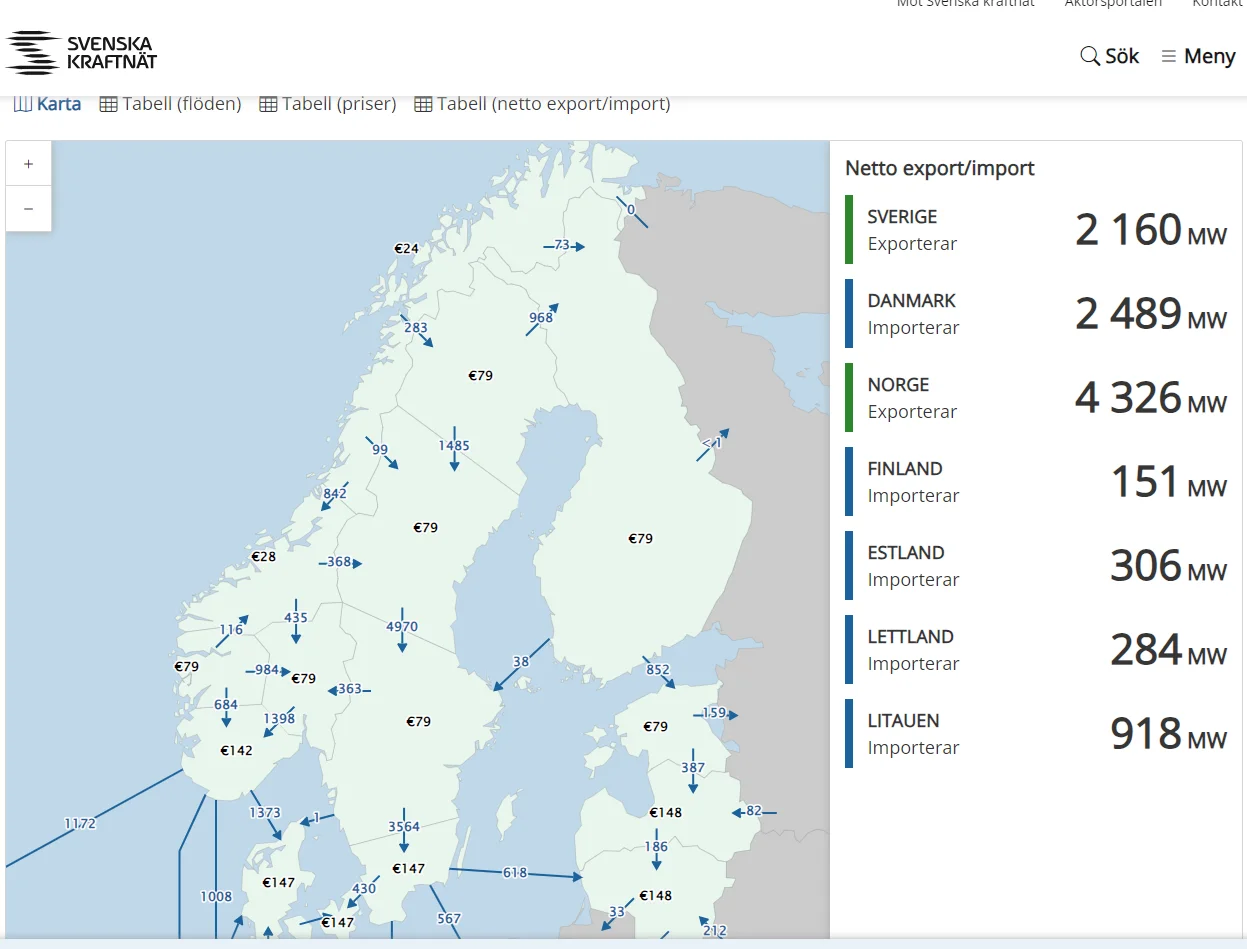Open the Kontakt link at top
Image resolution: width=1247 pixels, height=949 pixels.
1218,4
